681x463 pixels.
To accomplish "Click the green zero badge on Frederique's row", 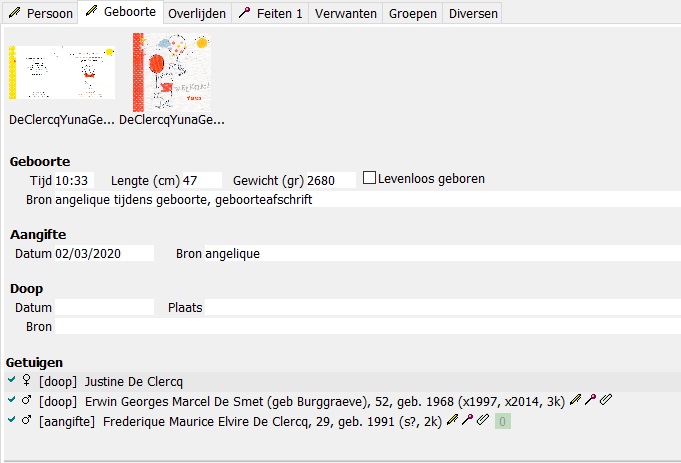I will [x=504, y=422].
